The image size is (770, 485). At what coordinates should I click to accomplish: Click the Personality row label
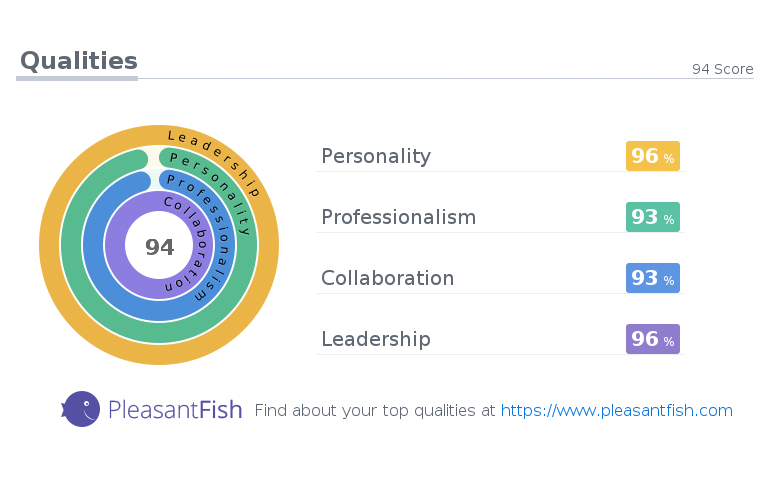[376, 156]
